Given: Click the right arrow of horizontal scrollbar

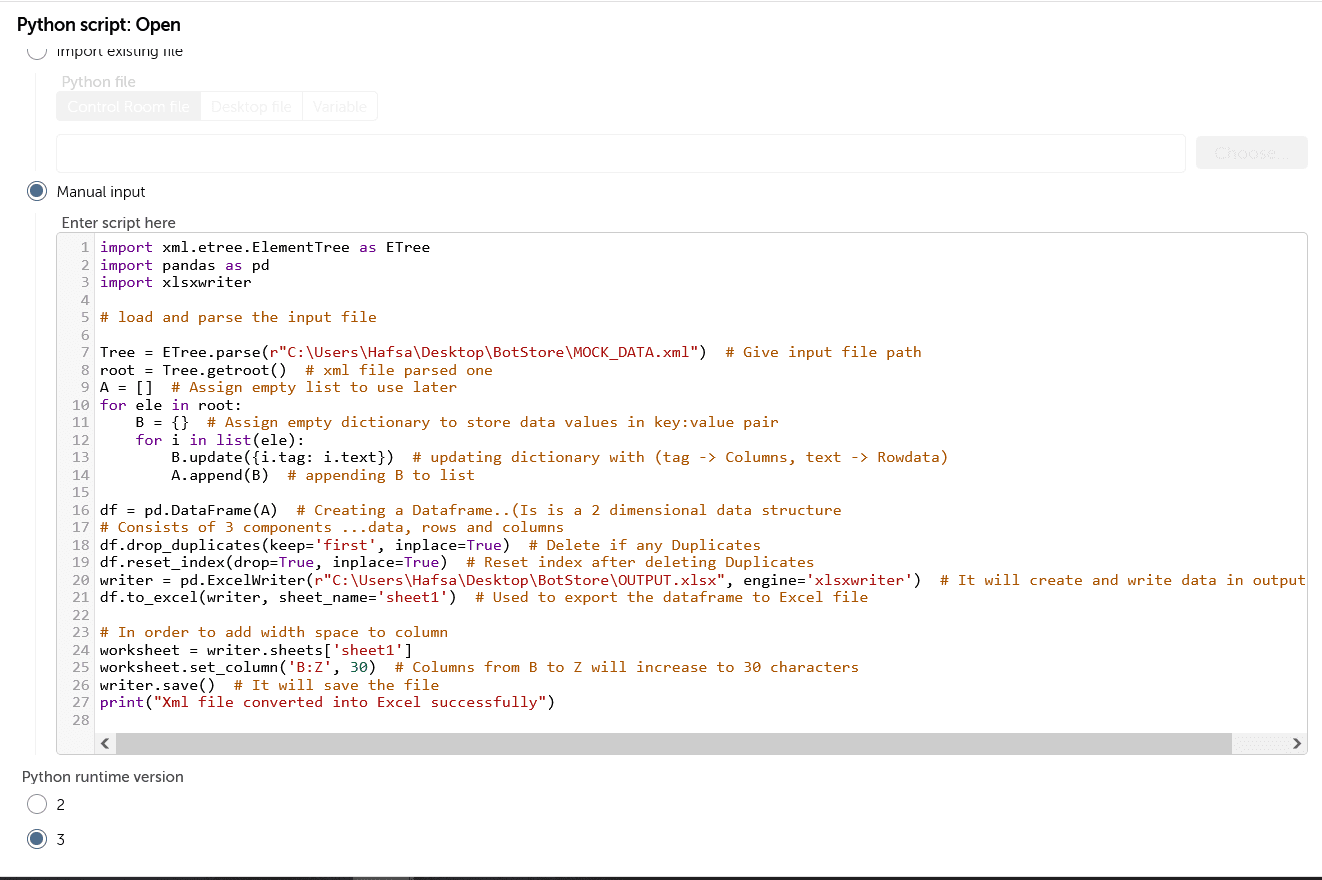Looking at the screenshot, I should click(x=1296, y=743).
